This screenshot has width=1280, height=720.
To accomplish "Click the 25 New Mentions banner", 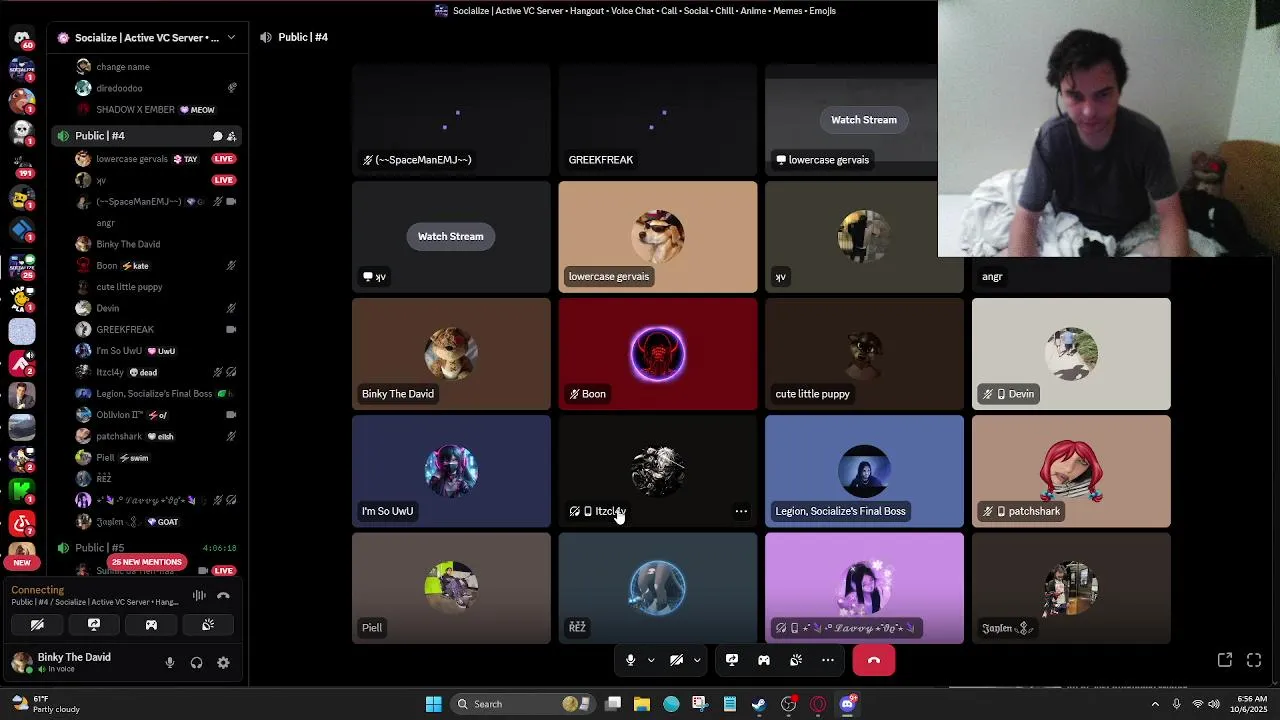I will click(146, 562).
